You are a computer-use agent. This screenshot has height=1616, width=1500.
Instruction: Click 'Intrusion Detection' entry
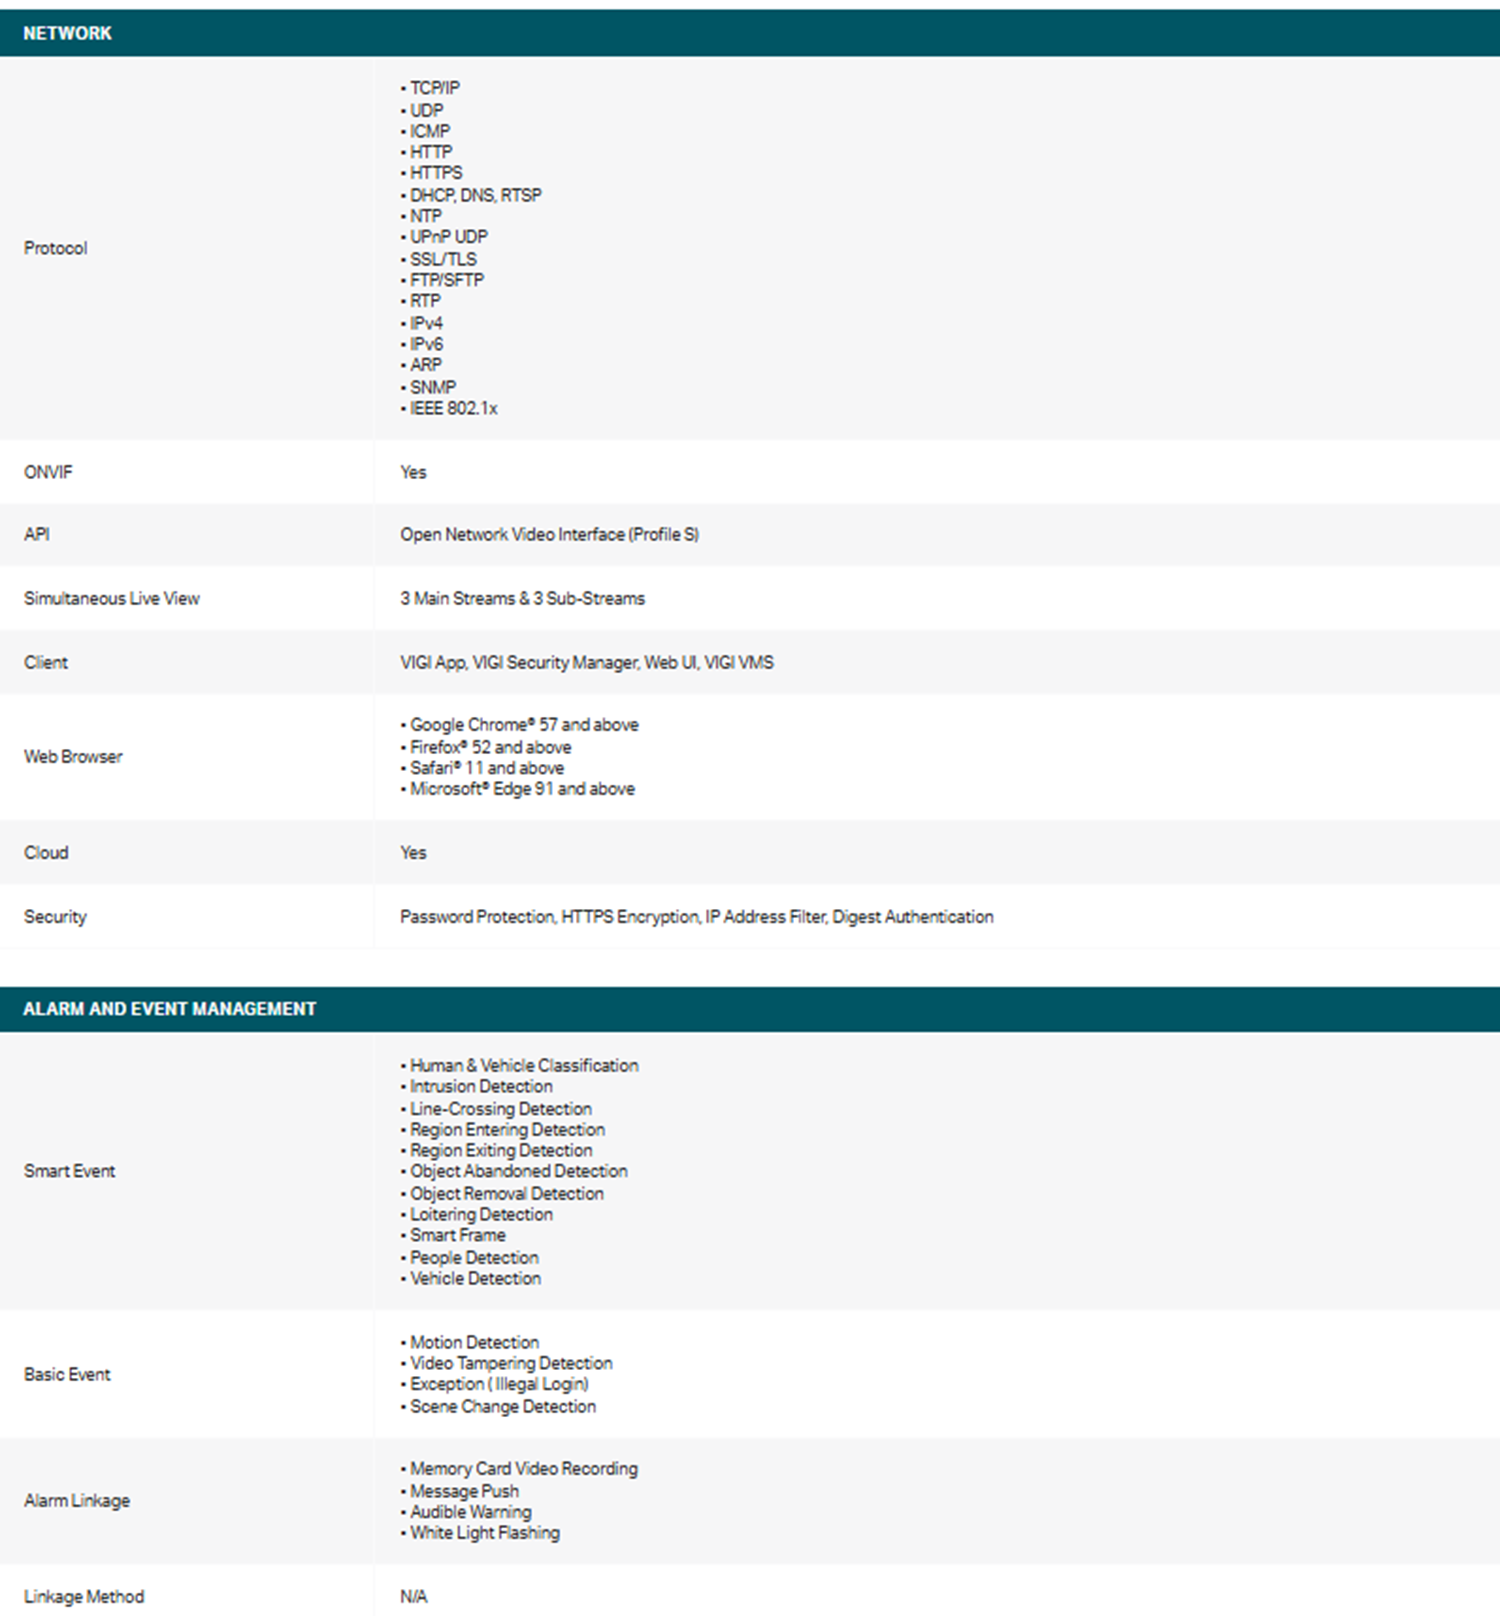pyautogui.click(x=481, y=1086)
